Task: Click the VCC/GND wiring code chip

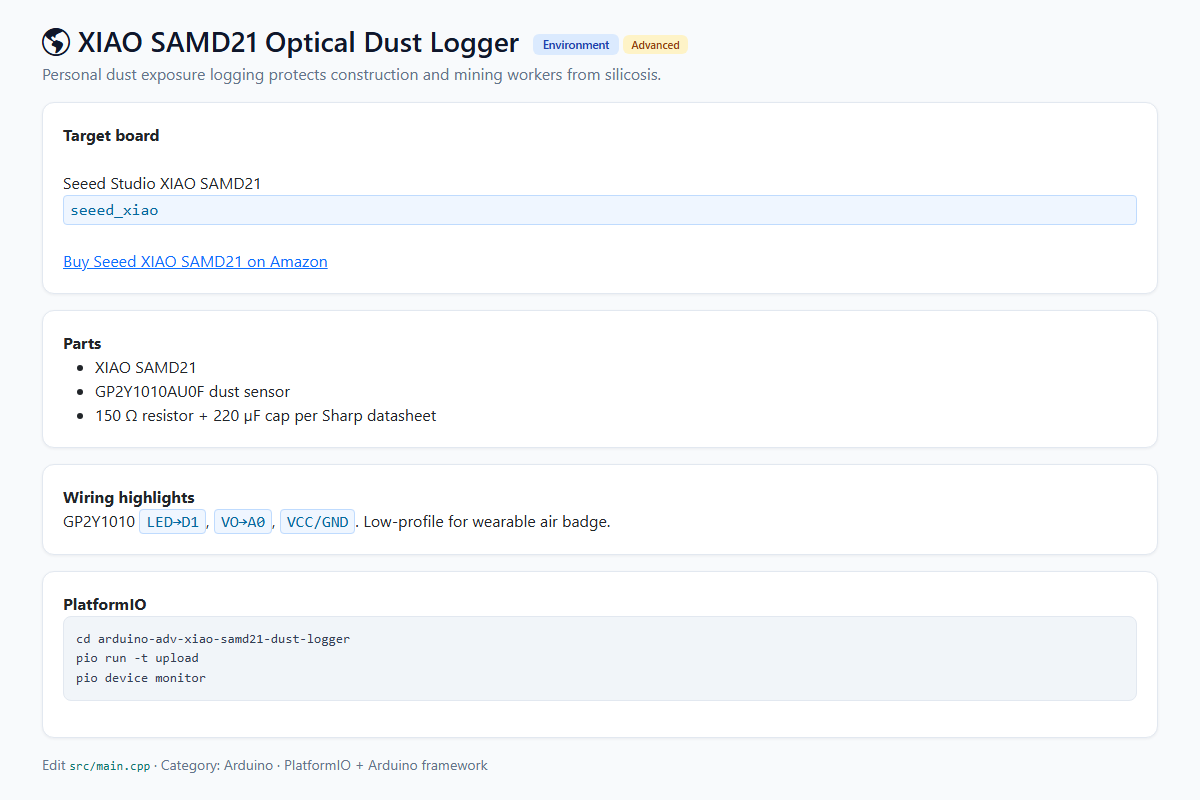Action: coord(318,522)
